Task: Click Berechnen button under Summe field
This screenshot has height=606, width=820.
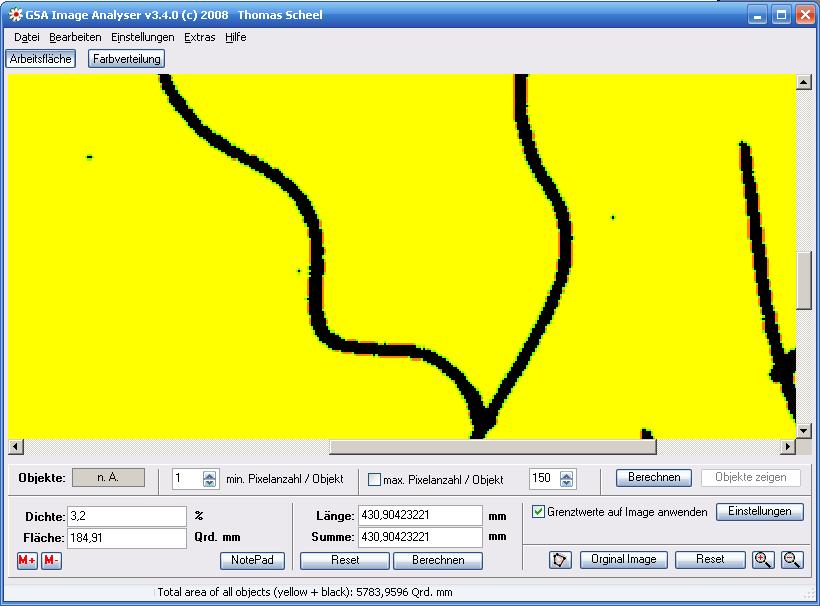Action: coord(438,560)
